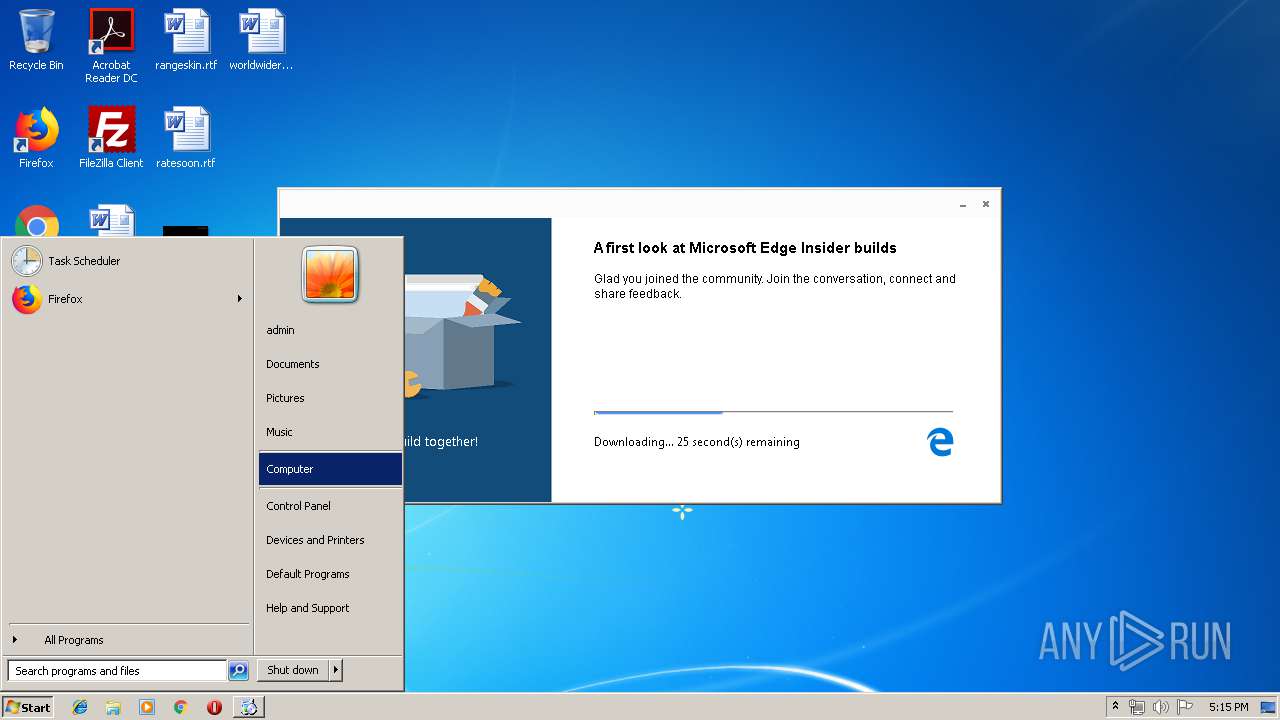Open the volume speaker tray icon
Image resolution: width=1280 pixels, height=720 pixels.
(1161, 707)
